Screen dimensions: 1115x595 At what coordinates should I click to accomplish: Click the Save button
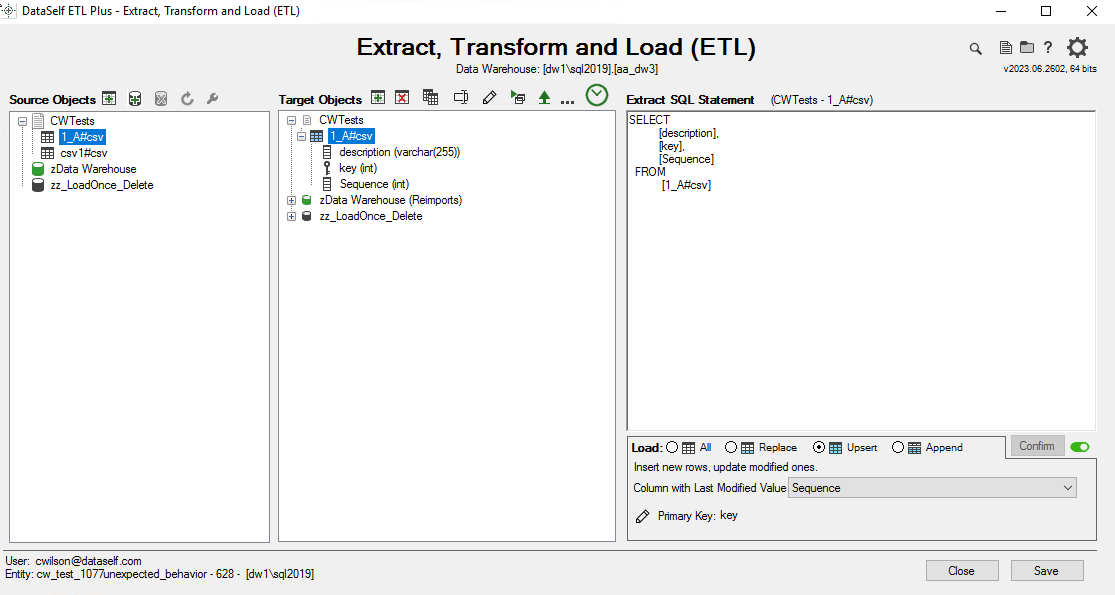(1047, 571)
